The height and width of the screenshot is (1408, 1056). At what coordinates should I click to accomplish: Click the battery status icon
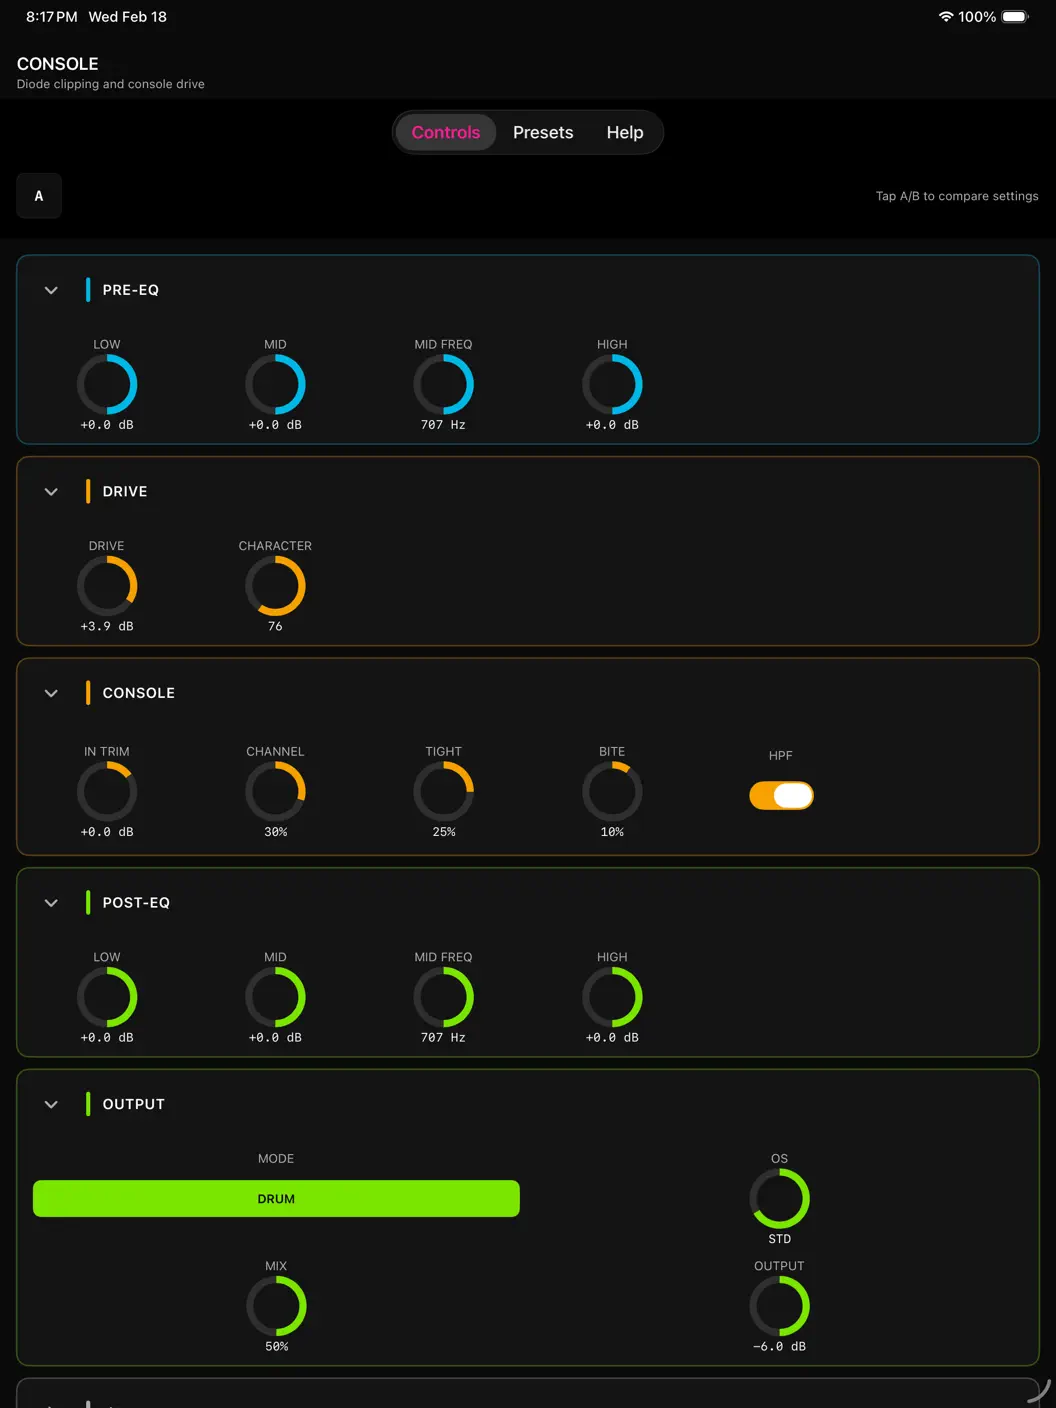(x=1015, y=17)
